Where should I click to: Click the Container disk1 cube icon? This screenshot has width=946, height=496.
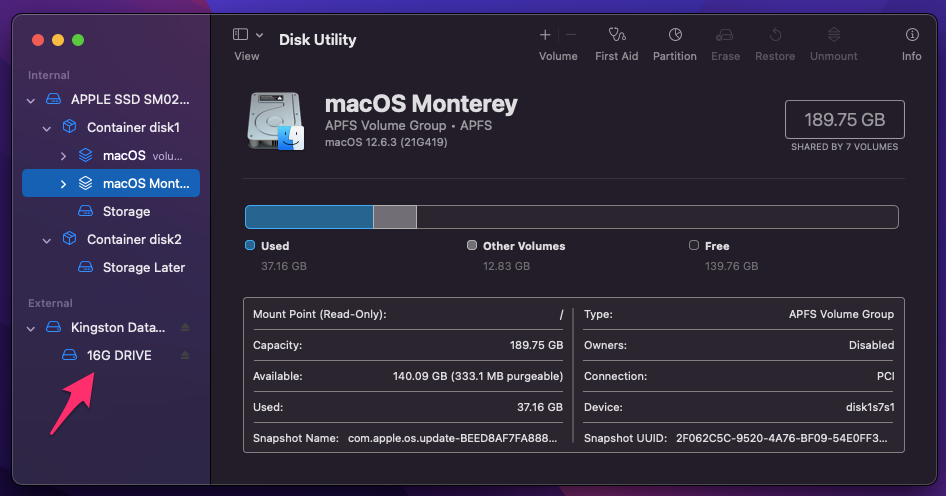pyautogui.click(x=69, y=127)
